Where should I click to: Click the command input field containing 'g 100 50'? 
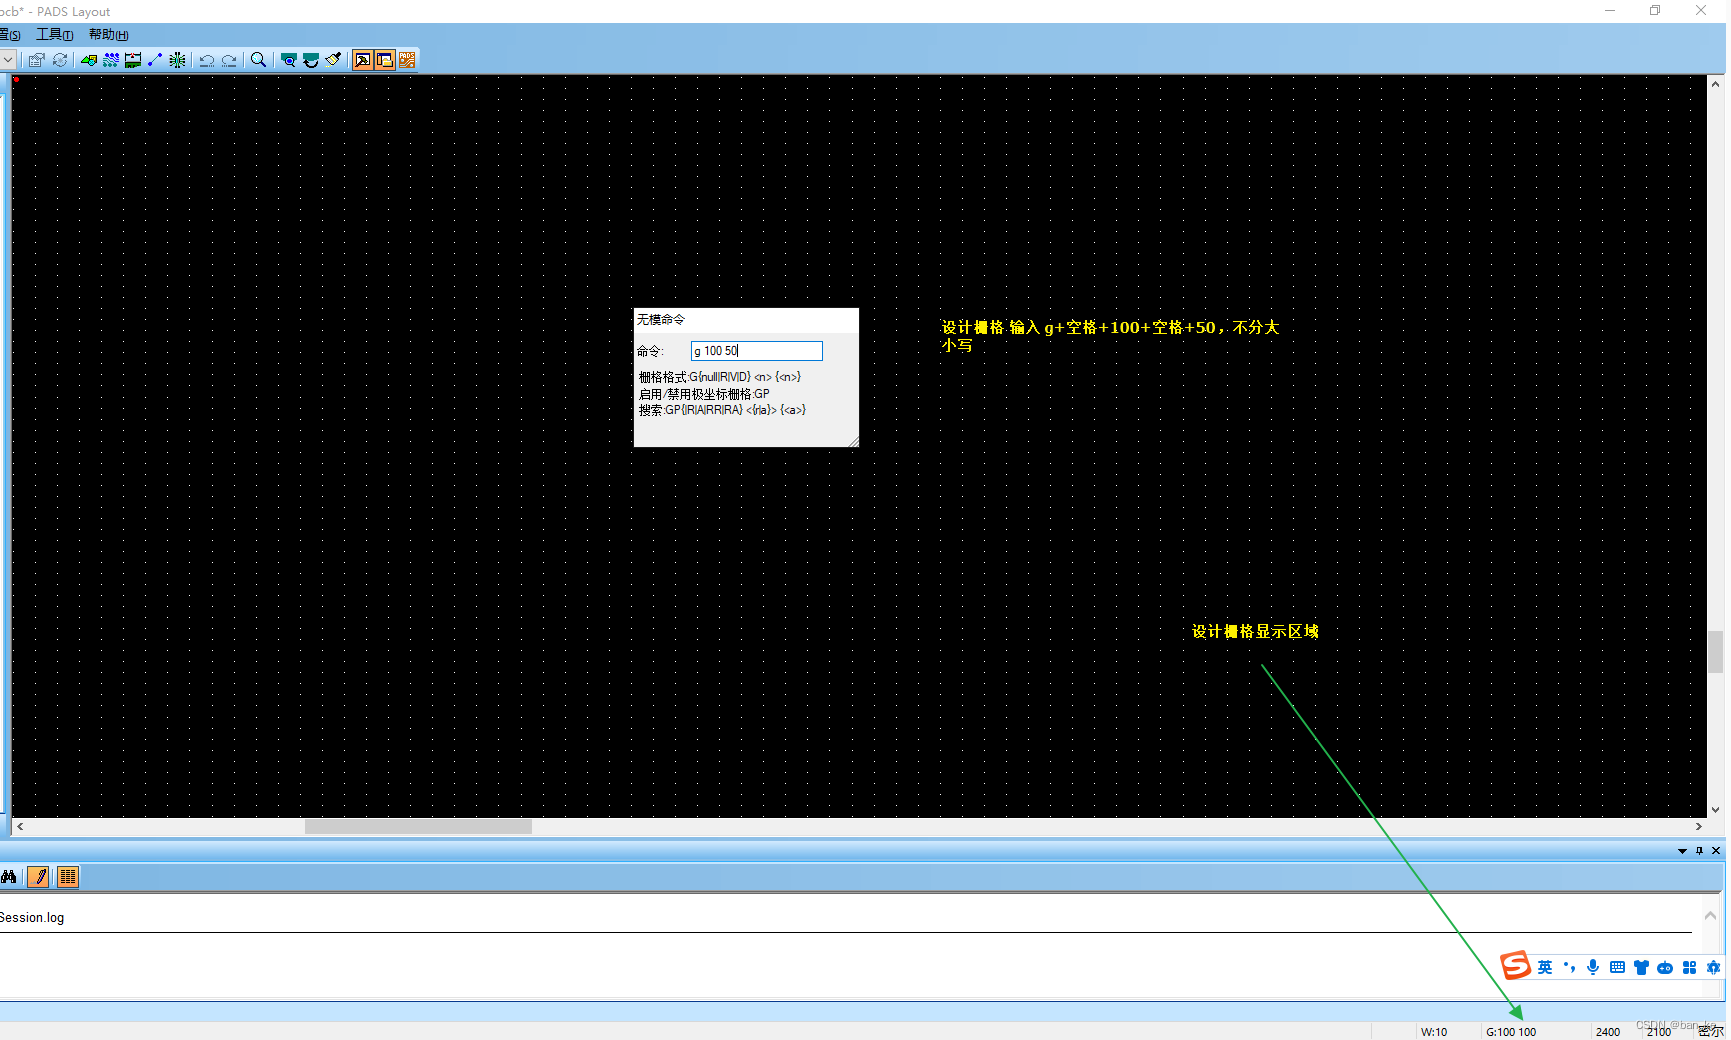click(x=757, y=351)
